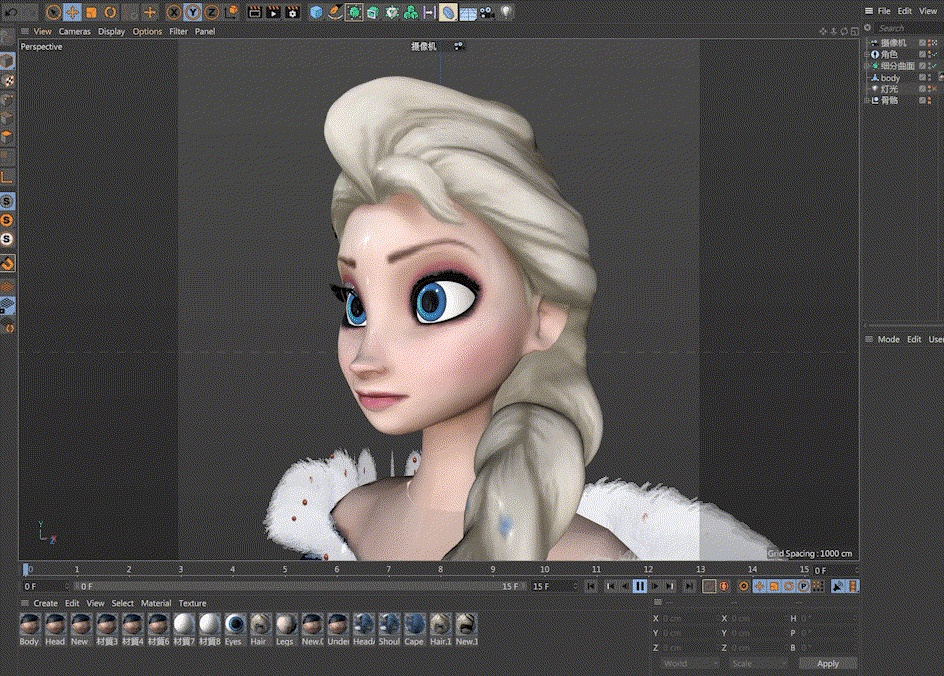Toggle green check of 细分曲面 object
The width and height of the screenshot is (944, 676).
coord(934,66)
